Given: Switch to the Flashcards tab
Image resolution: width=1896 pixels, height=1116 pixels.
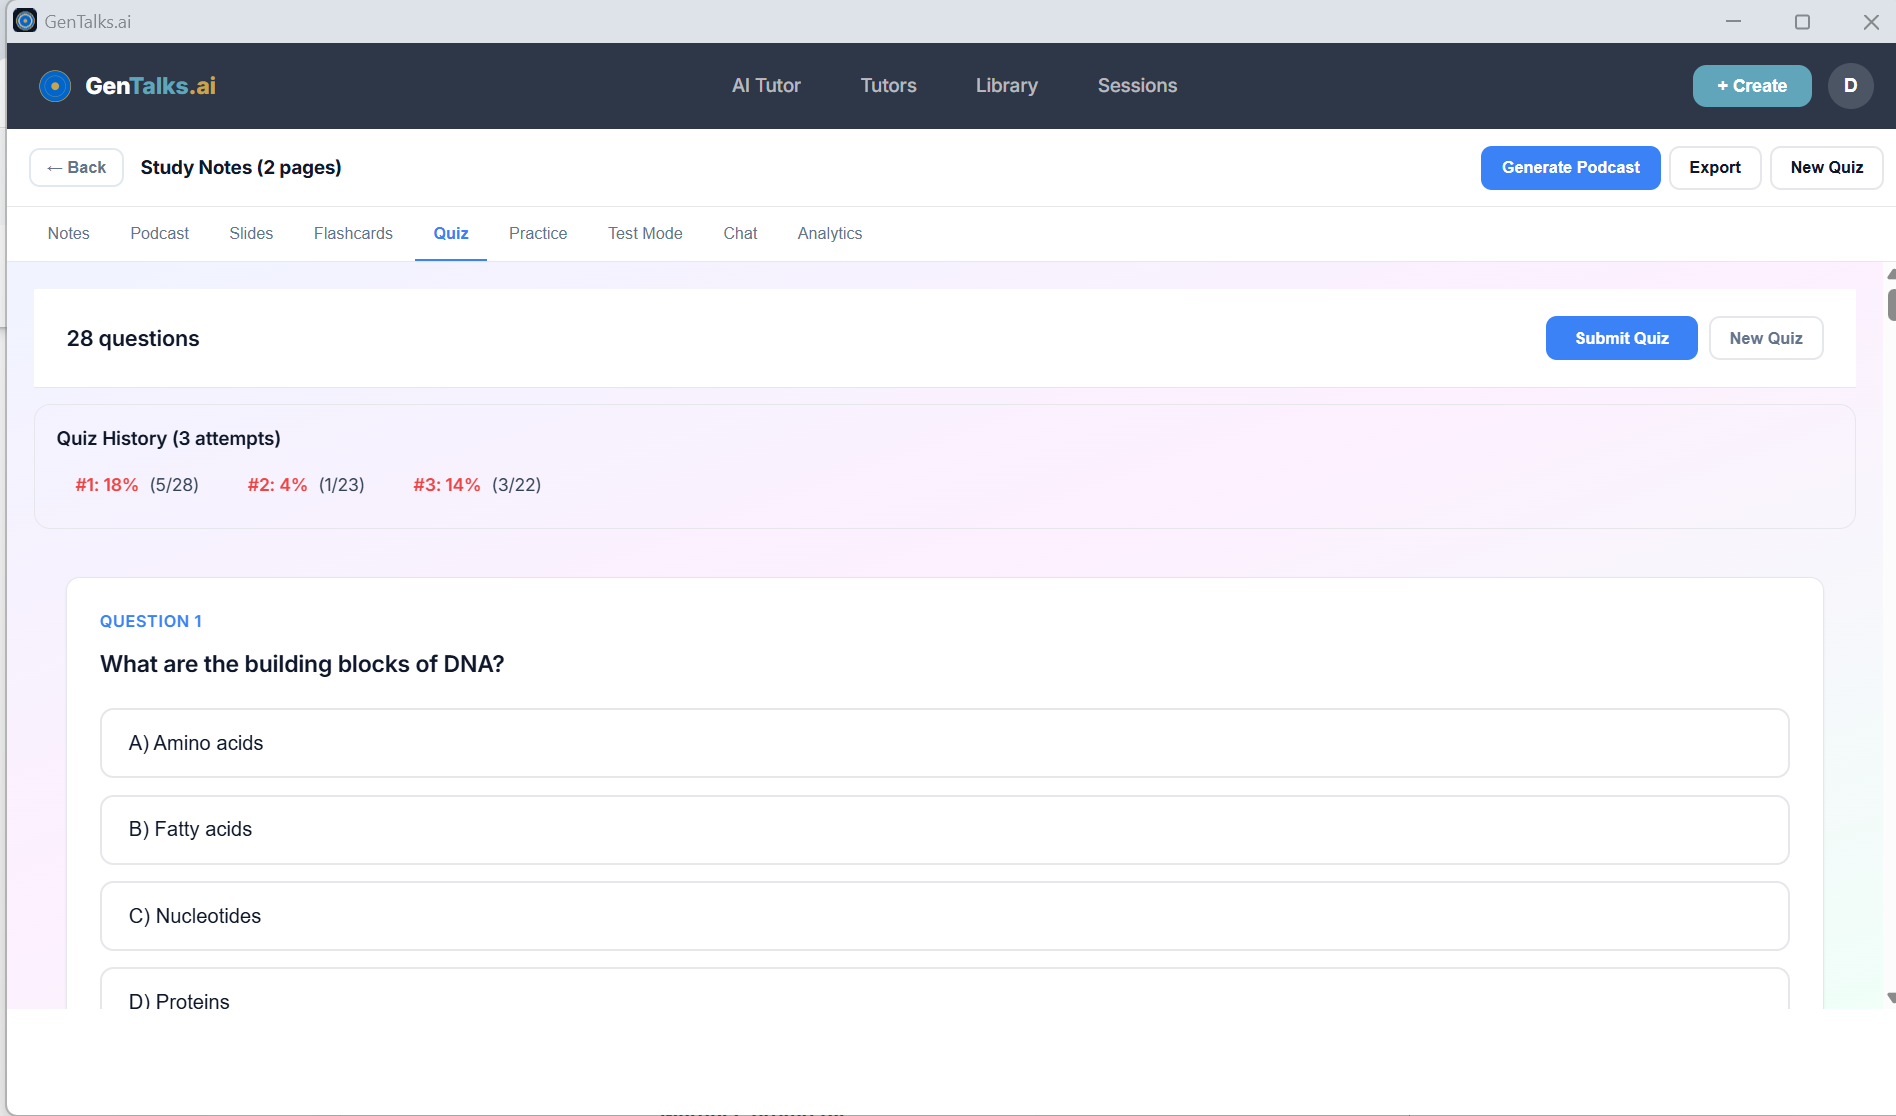Looking at the screenshot, I should [353, 233].
